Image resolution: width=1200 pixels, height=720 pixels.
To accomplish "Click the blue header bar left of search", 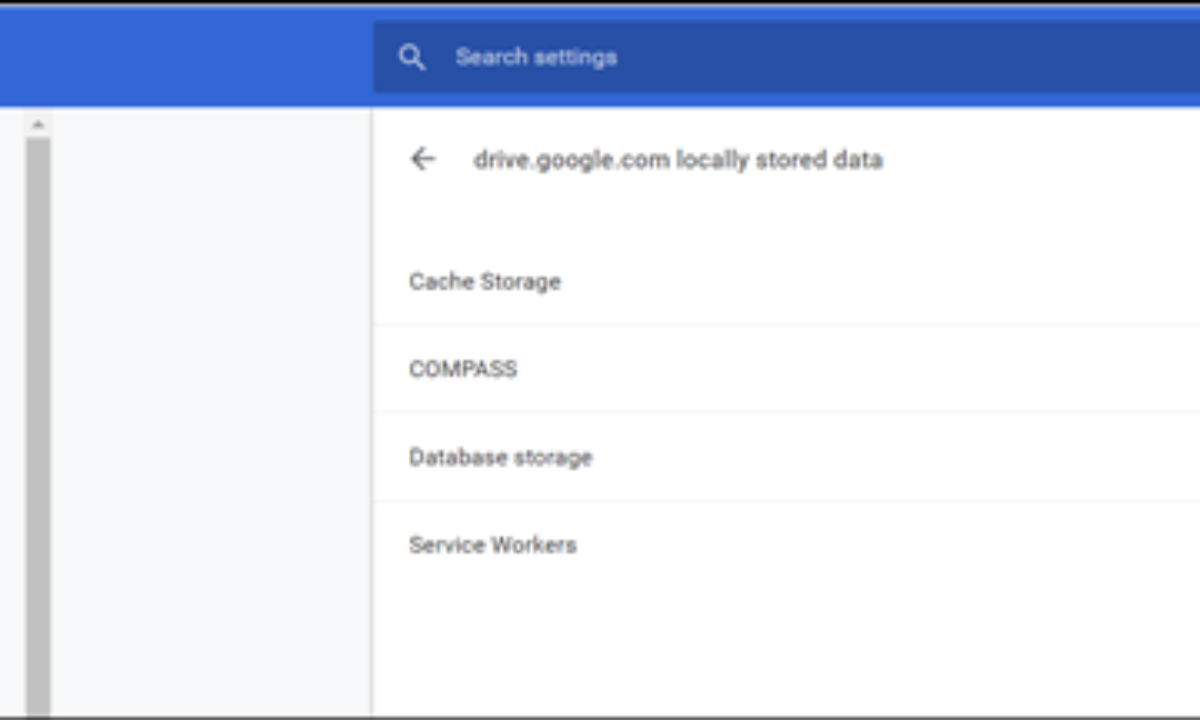I will coord(185,57).
